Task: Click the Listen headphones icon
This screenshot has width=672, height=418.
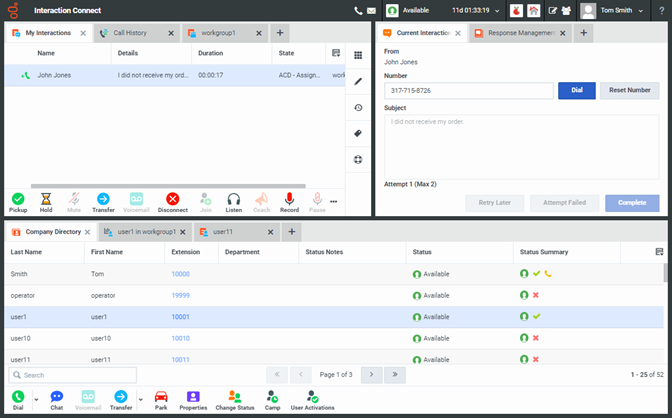Action: (234, 199)
